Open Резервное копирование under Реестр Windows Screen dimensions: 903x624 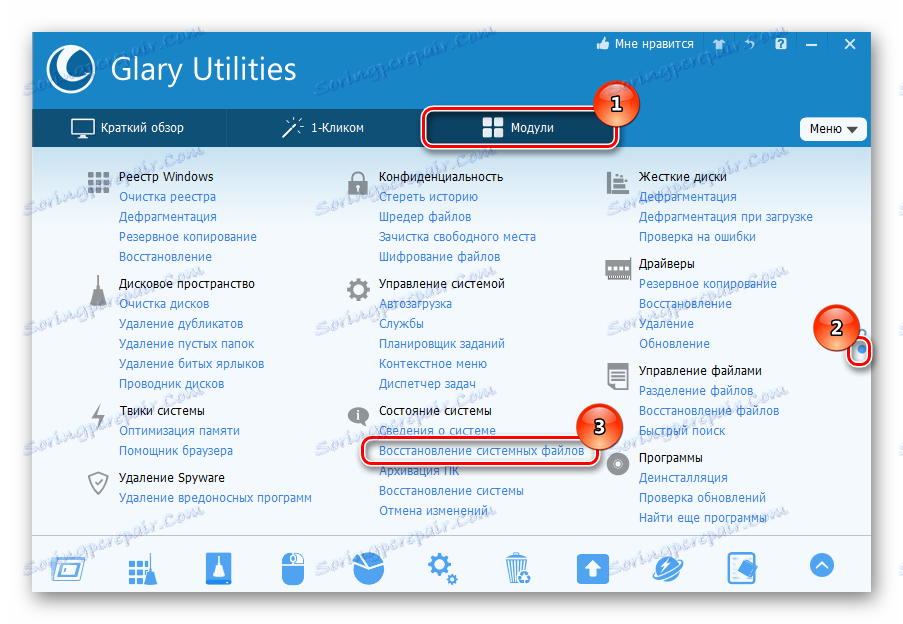coord(188,237)
